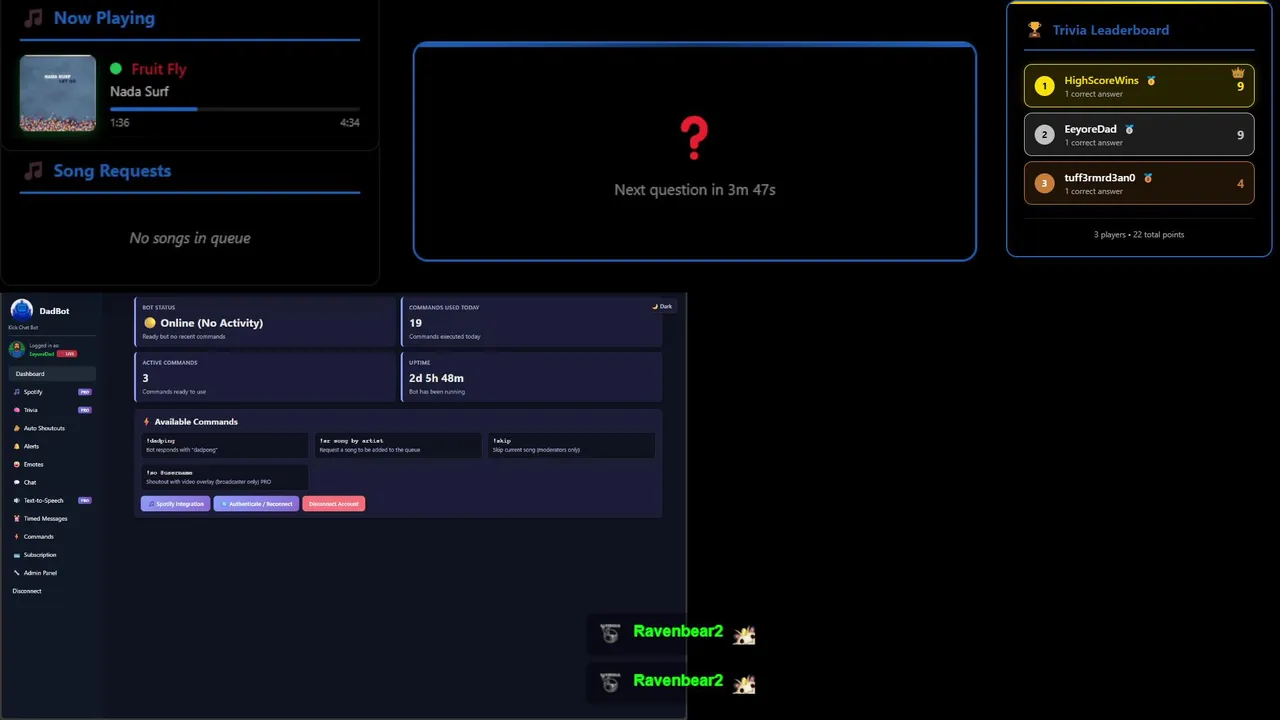Click the green playing indicator dot
Viewport: 1280px width, 720px height.
pos(116,69)
